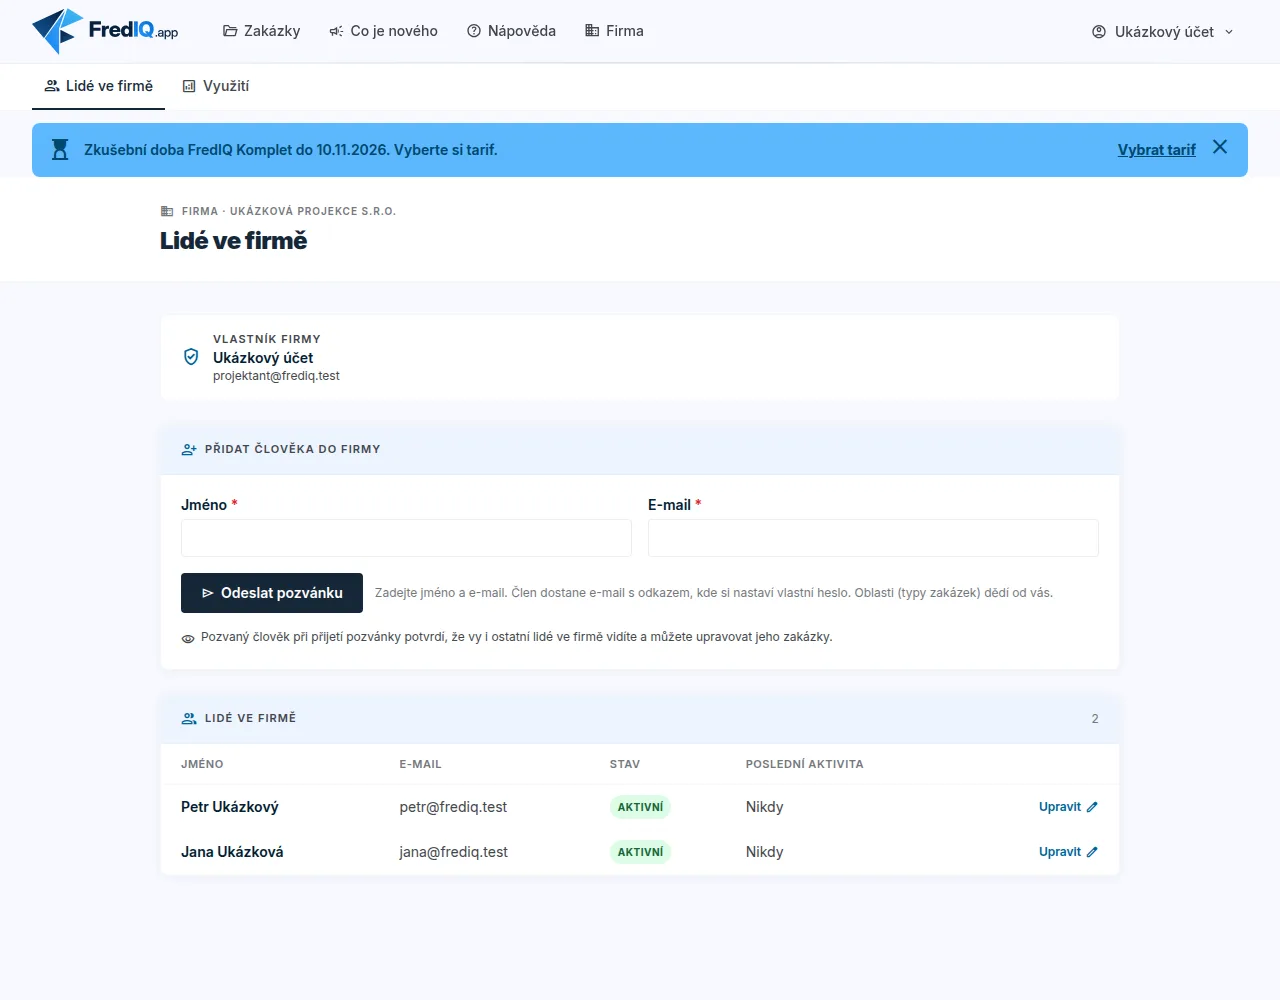Click the name Petr Ukázkový
The width and height of the screenshot is (1280, 1000).
pyautogui.click(x=230, y=807)
